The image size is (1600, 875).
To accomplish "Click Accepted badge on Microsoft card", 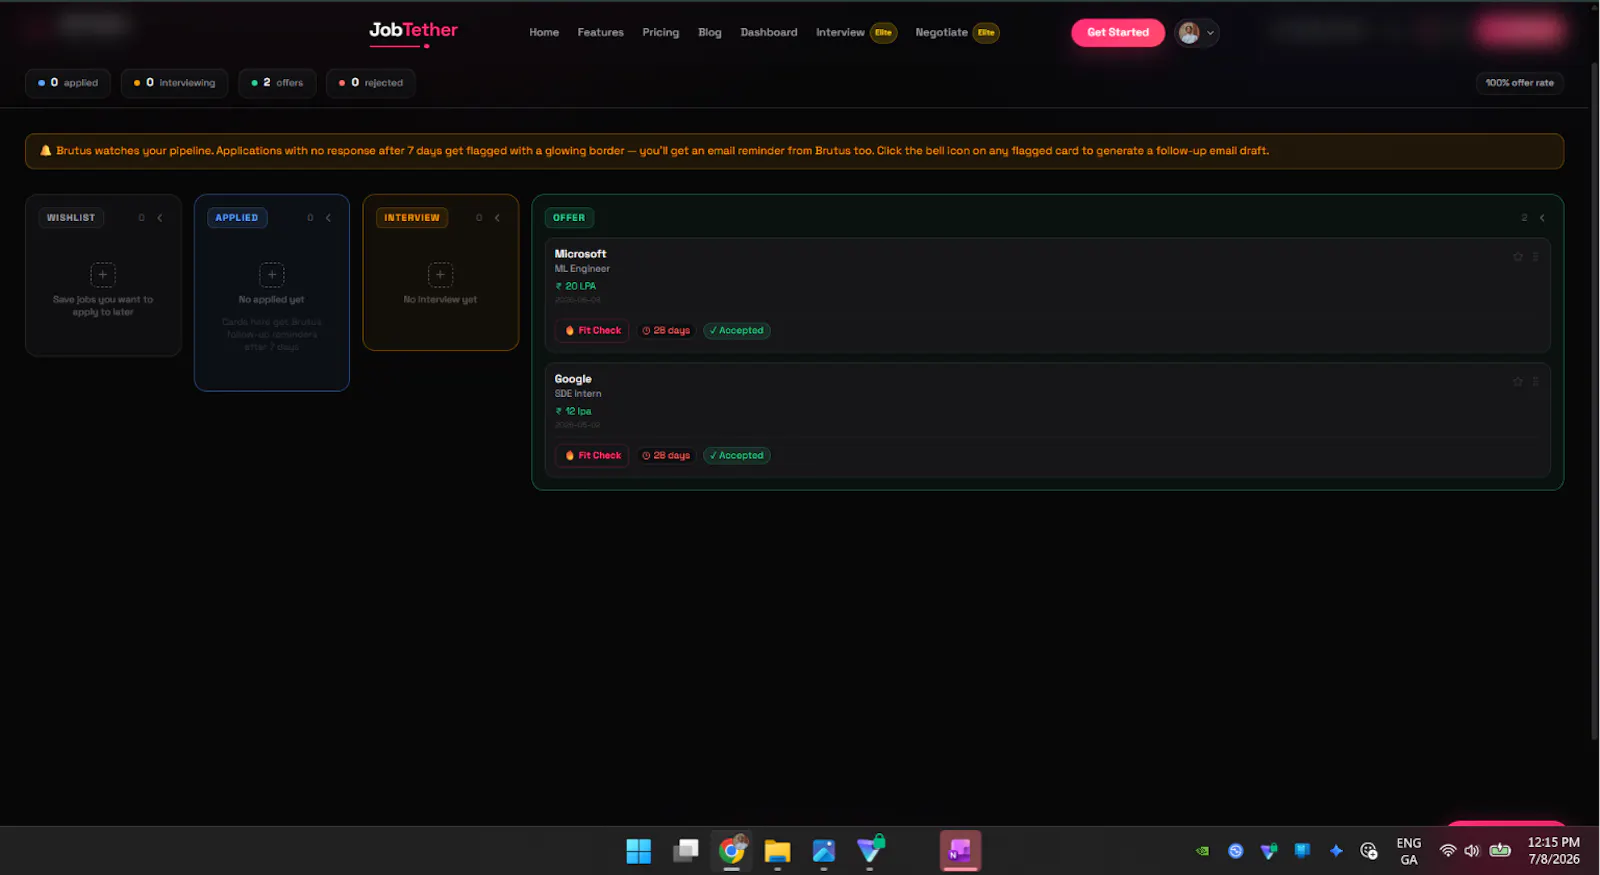I will point(737,331).
